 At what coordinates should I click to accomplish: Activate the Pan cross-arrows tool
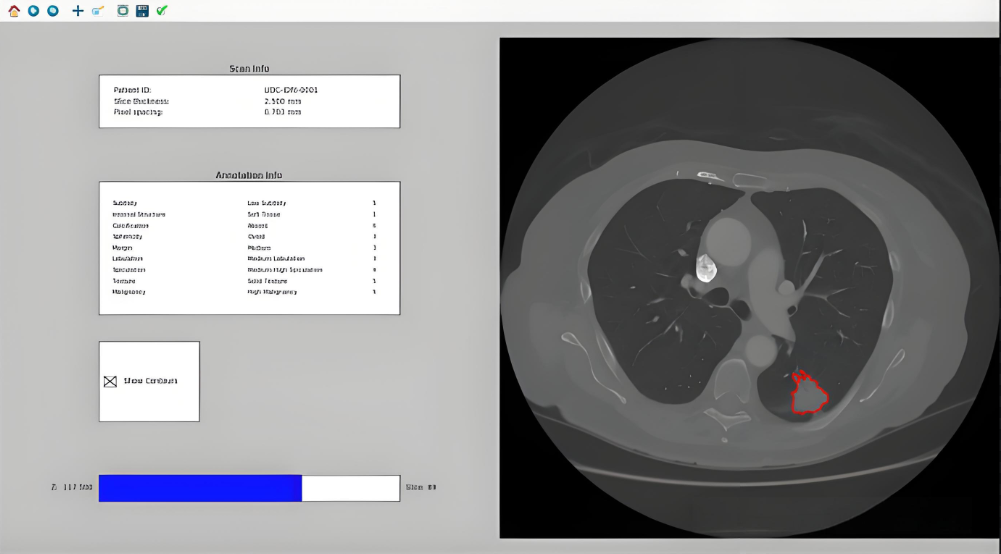pos(78,10)
